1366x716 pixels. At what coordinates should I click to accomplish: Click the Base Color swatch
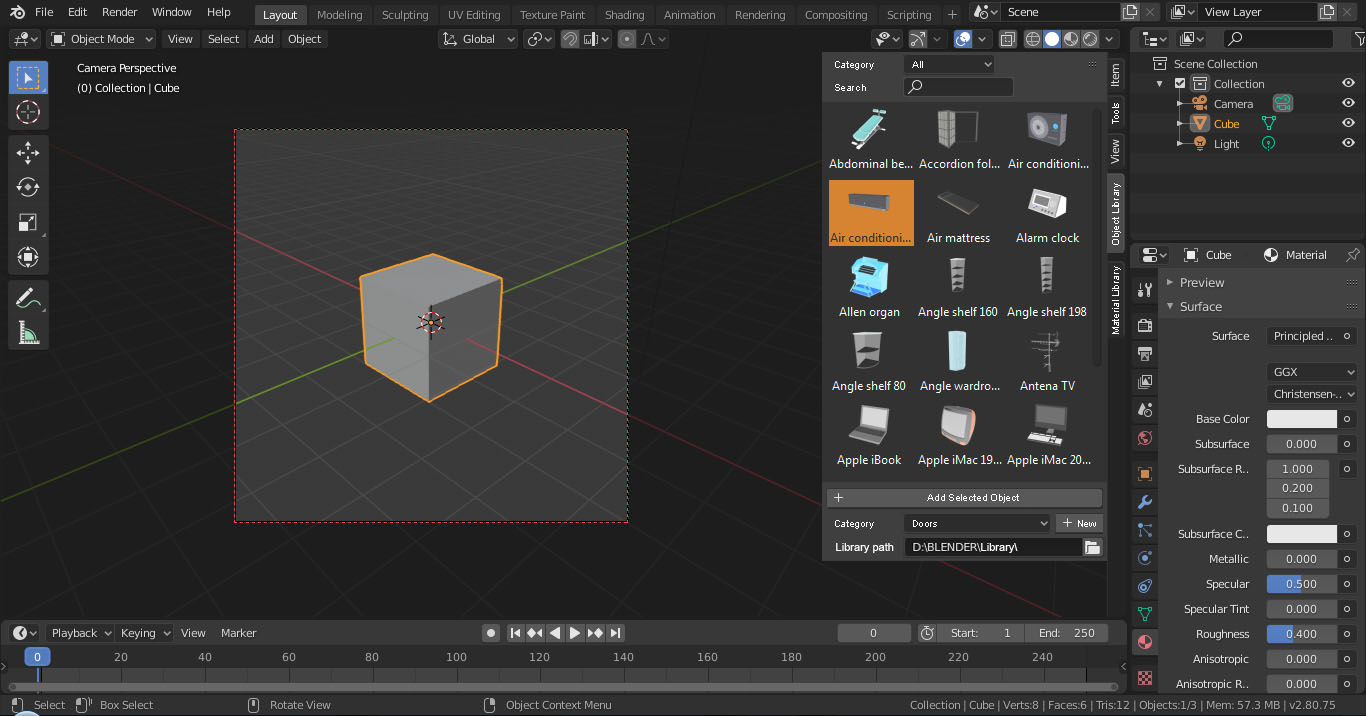pos(1302,419)
